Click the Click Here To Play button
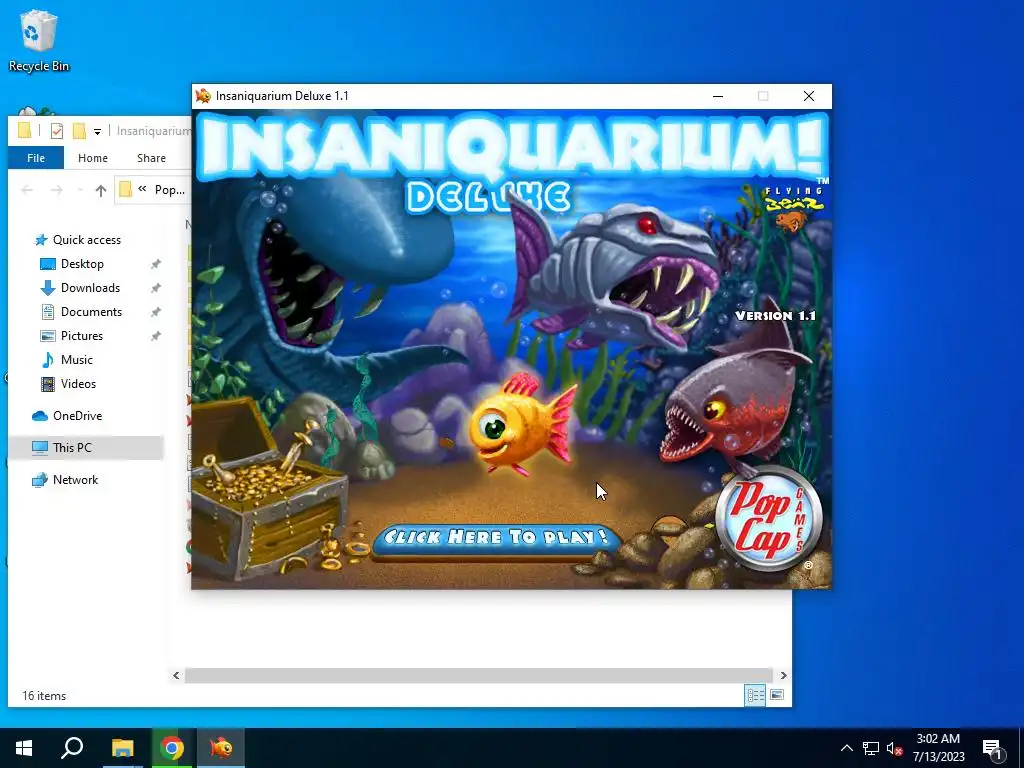This screenshot has height=768, width=1024. pyautogui.click(x=496, y=538)
